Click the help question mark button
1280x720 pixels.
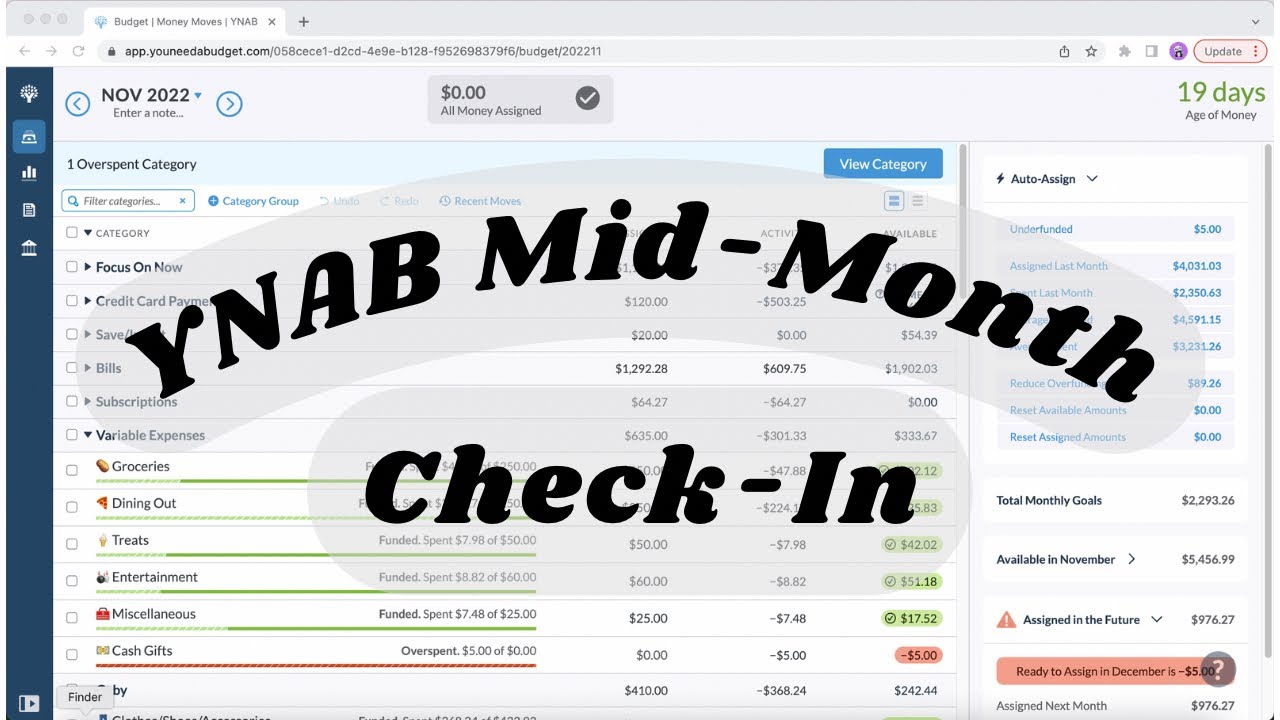[x=1218, y=668]
